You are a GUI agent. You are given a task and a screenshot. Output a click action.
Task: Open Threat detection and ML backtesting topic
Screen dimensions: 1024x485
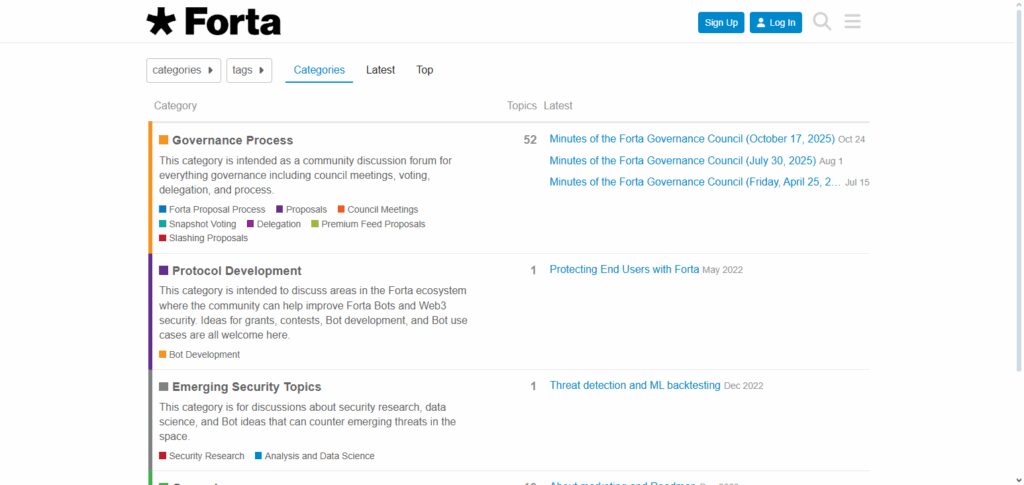point(635,385)
